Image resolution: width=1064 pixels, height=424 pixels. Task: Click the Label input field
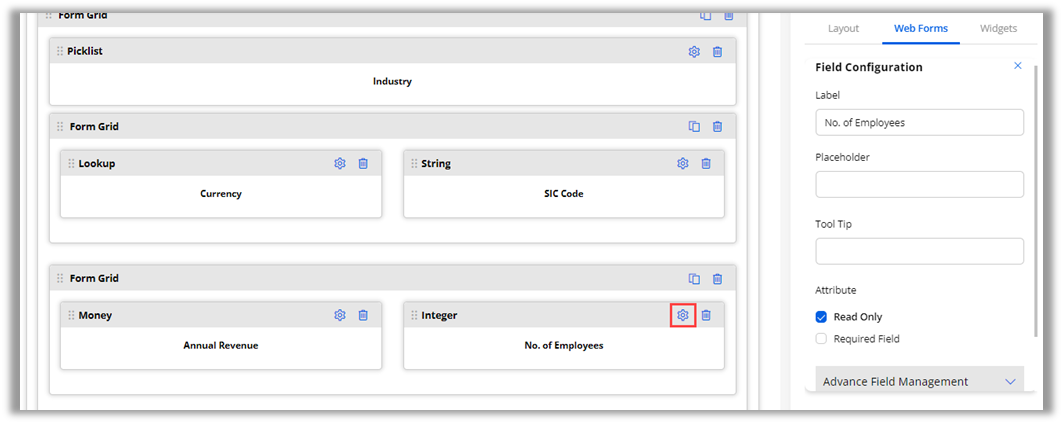pyautogui.click(x=919, y=122)
